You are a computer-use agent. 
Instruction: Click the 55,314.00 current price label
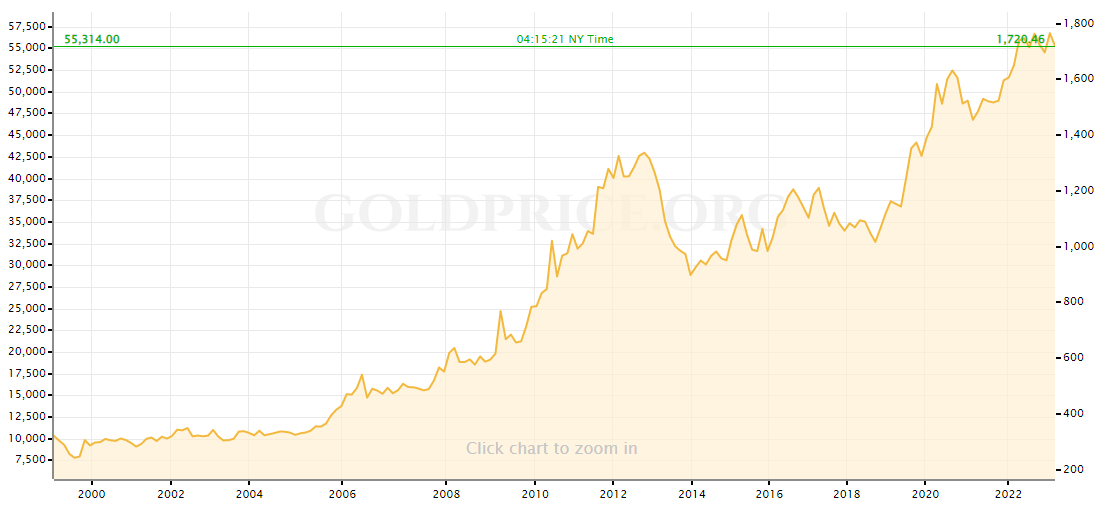pos(92,39)
